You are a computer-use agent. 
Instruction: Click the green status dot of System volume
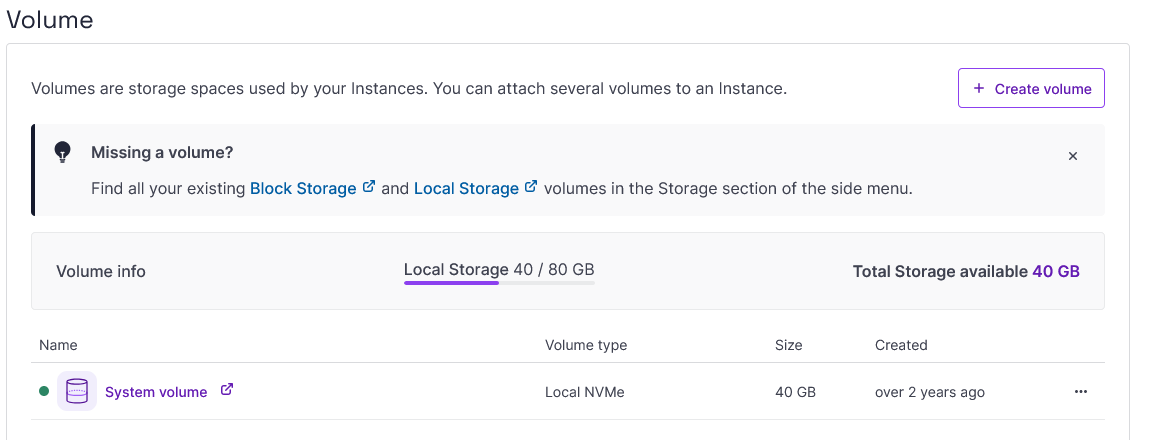pyautogui.click(x=44, y=392)
